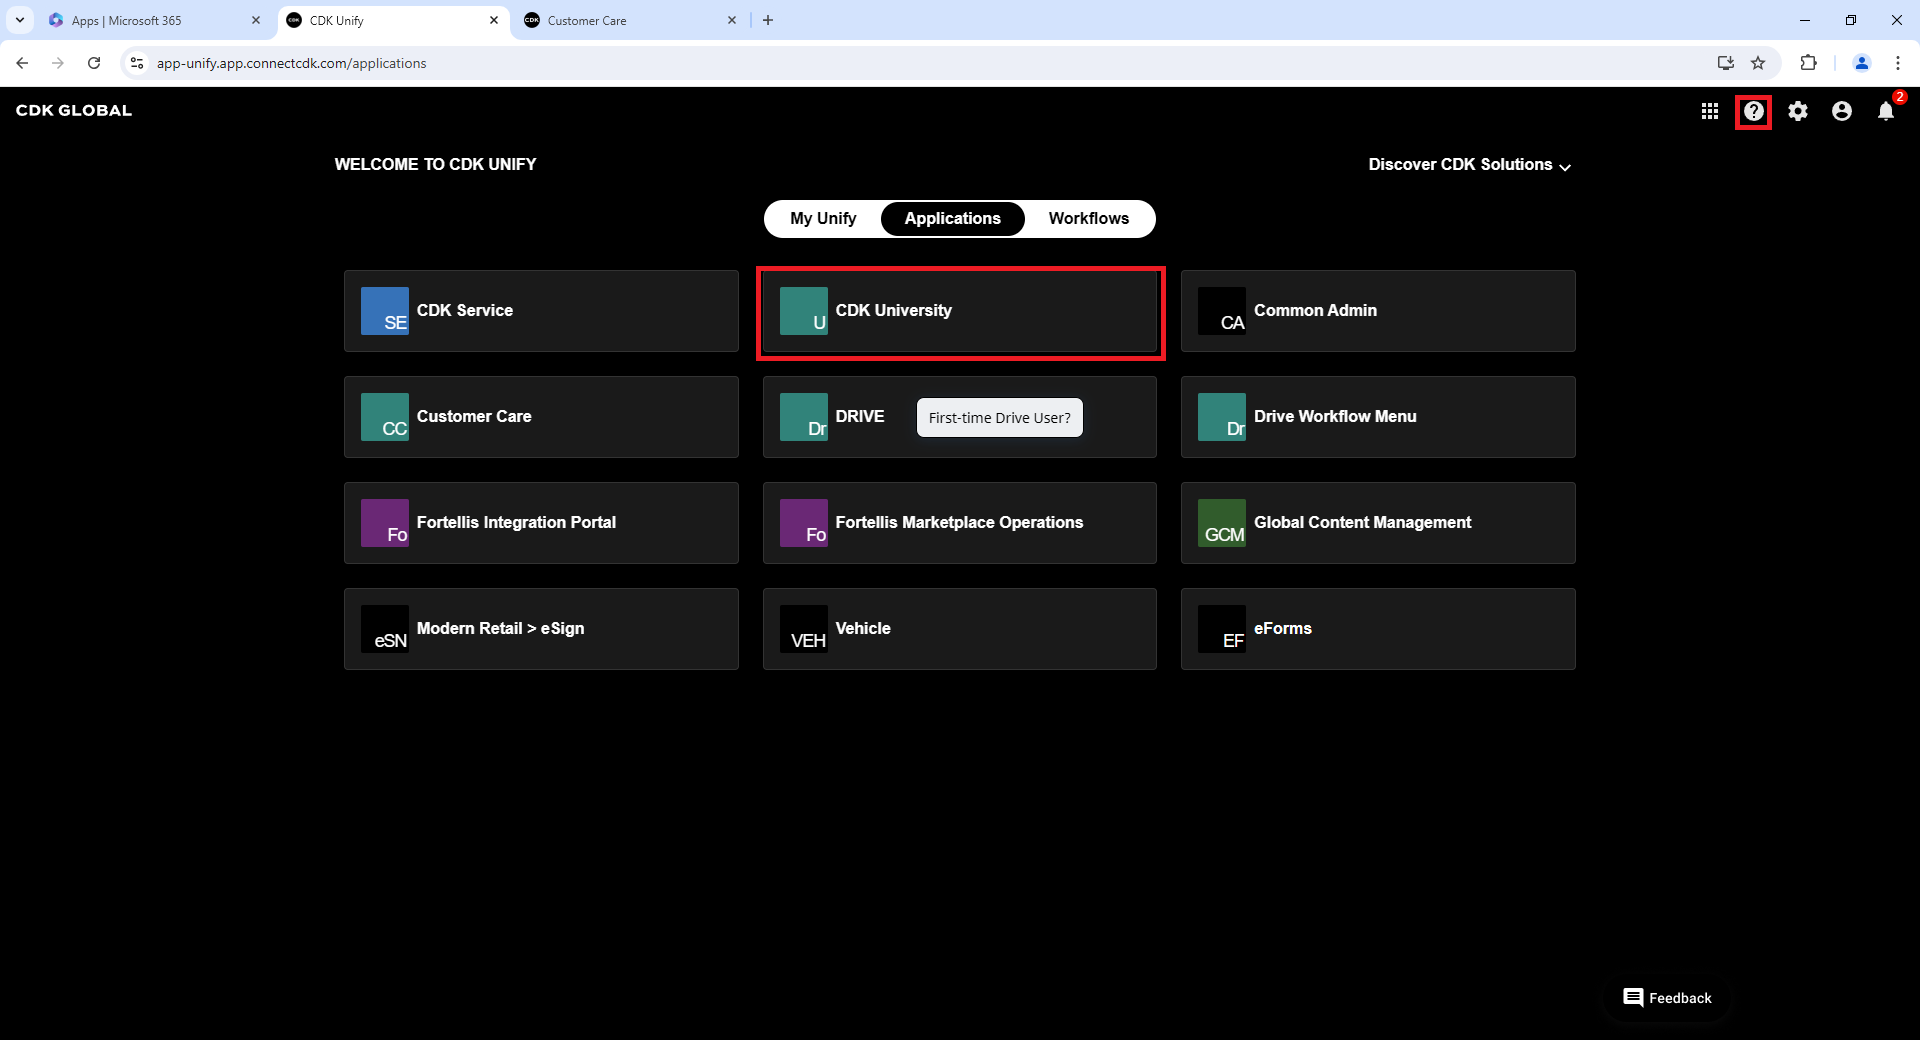This screenshot has height=1040, width=1920.
Task: Click the Common Admin label text
Action: point(1316,311)
